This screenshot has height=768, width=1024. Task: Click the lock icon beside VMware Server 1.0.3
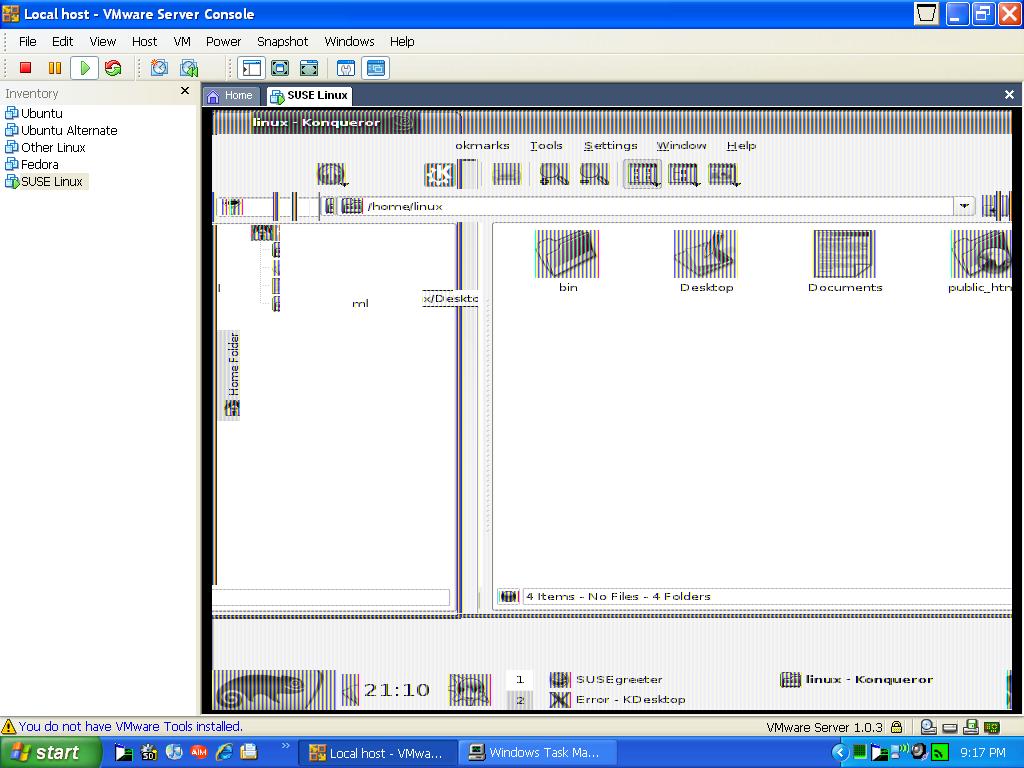[896, 727]
